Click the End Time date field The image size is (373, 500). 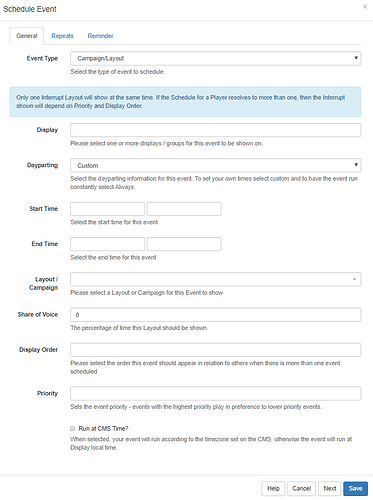click(107, 244)
